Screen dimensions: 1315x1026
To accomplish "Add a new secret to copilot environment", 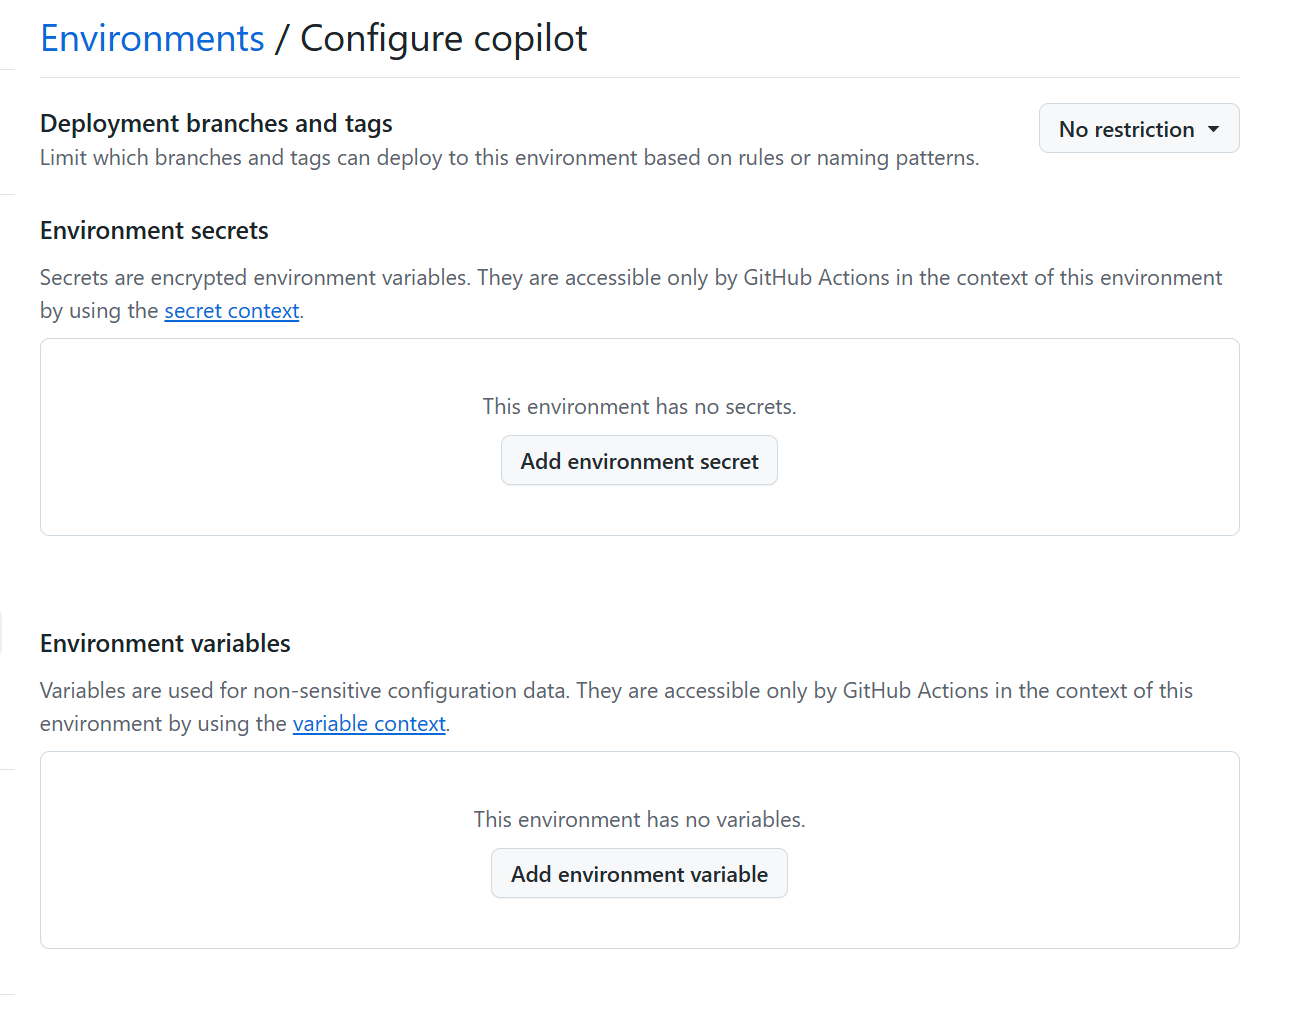I will (639, 460).
